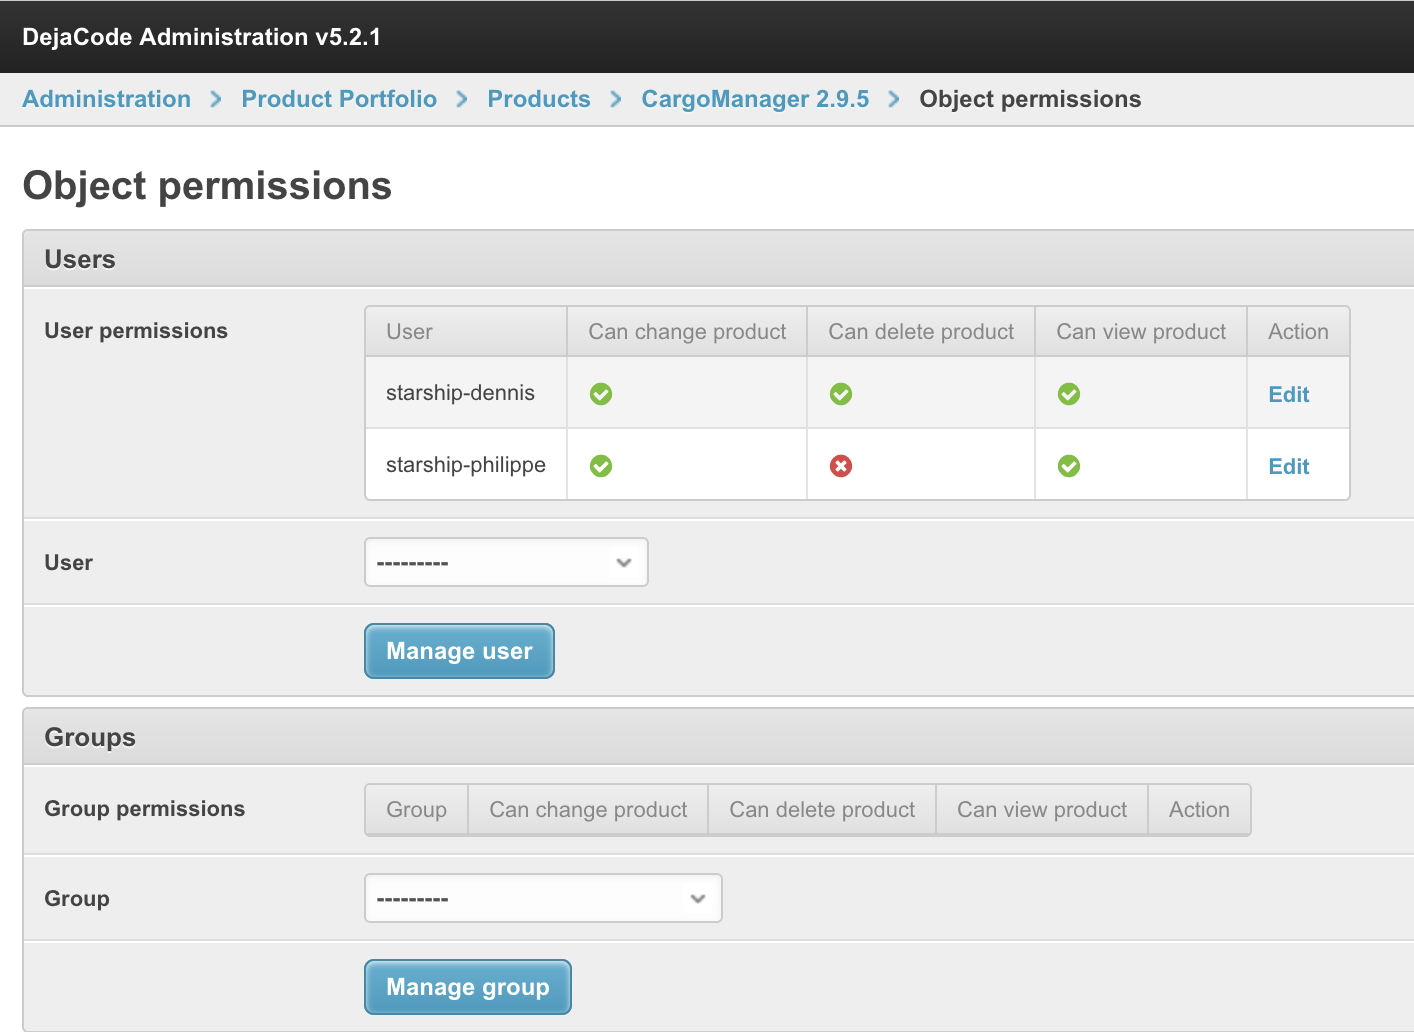Click starship-philippe change product green checkmark

(x=601, y=466)
